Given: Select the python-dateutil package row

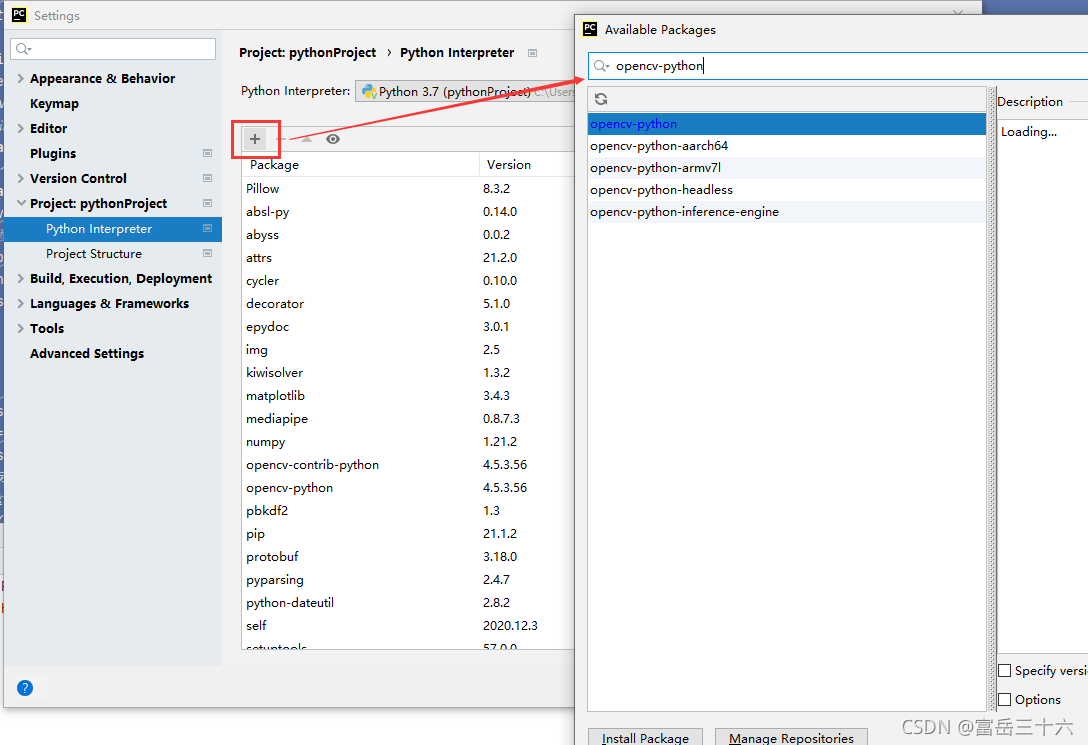Looking at the screenshot, I should click(x=408, y=602).
